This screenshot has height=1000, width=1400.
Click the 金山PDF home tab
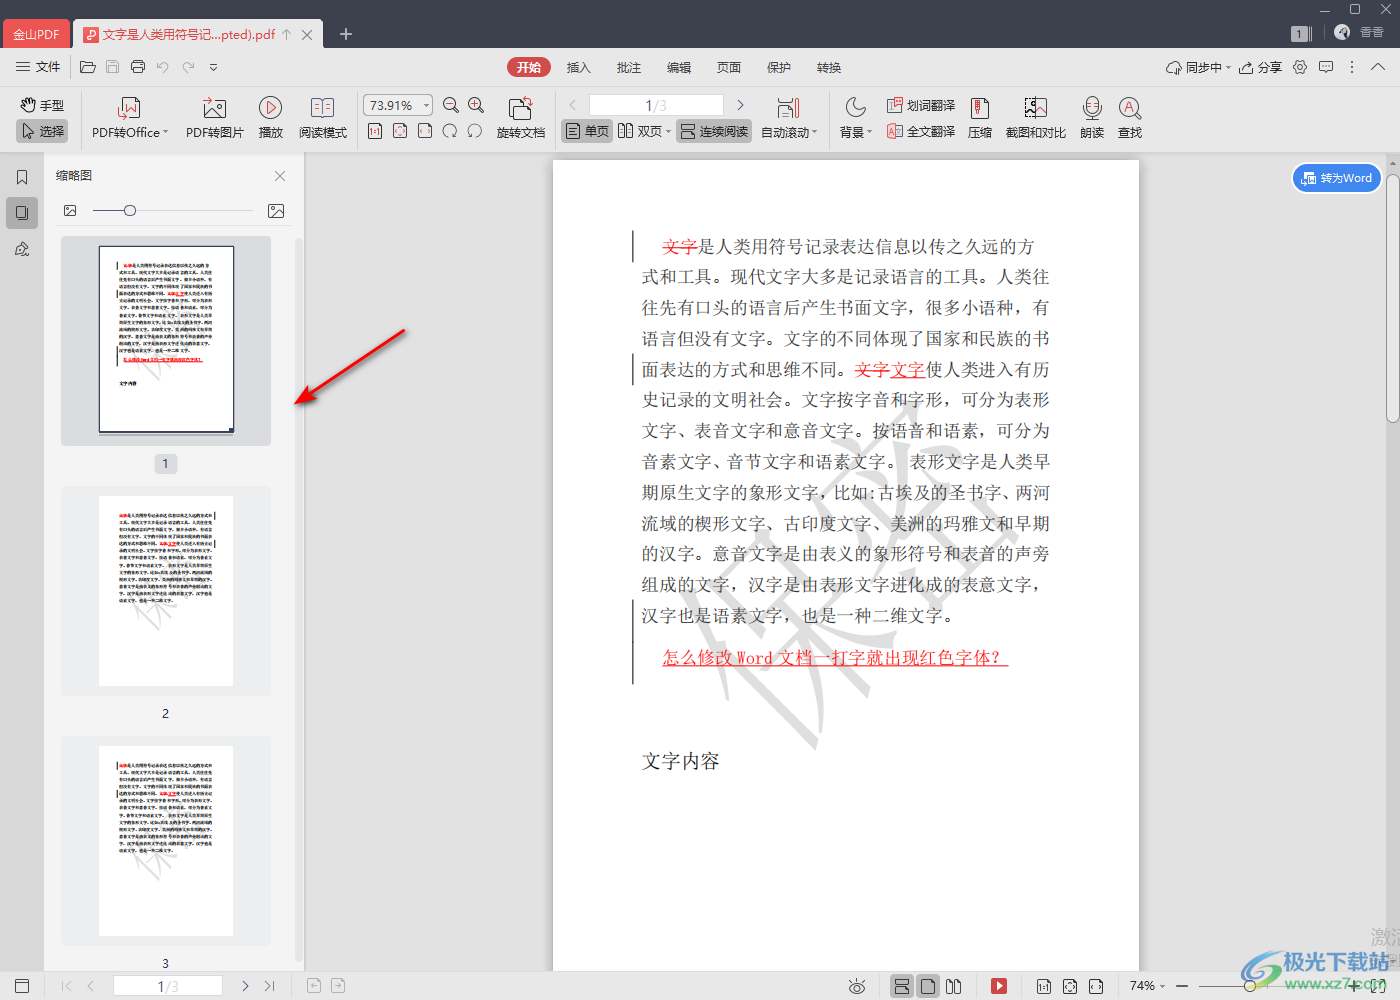[x=36, y=34]
